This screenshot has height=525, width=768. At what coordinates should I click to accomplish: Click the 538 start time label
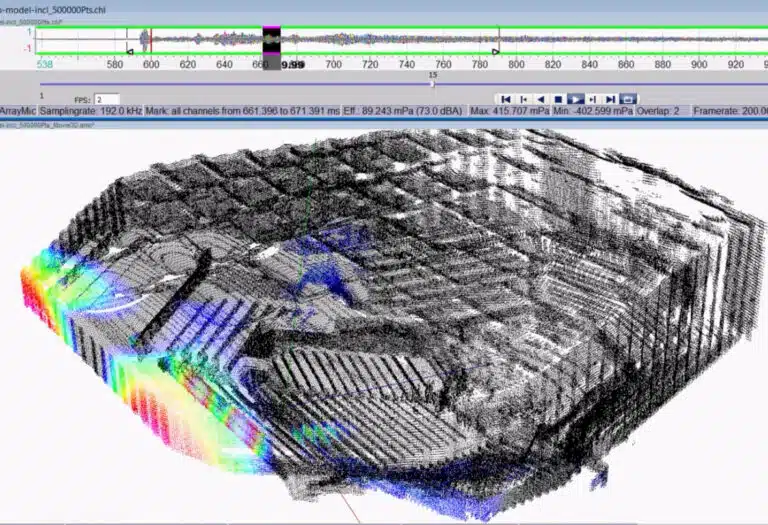click(45, 64)
